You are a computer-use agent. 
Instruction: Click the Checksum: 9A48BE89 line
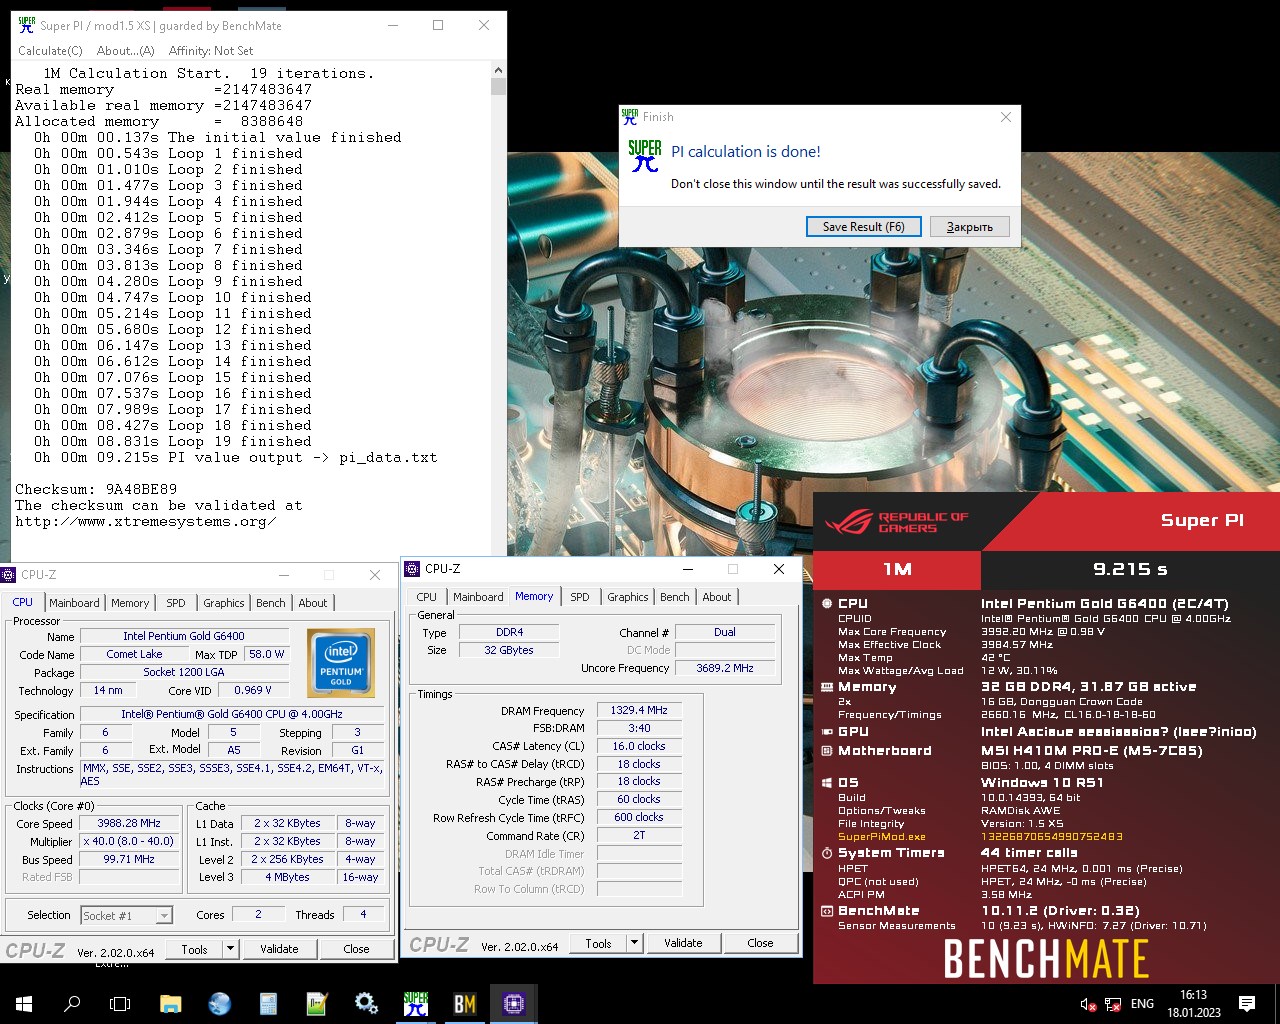[96, 489]
